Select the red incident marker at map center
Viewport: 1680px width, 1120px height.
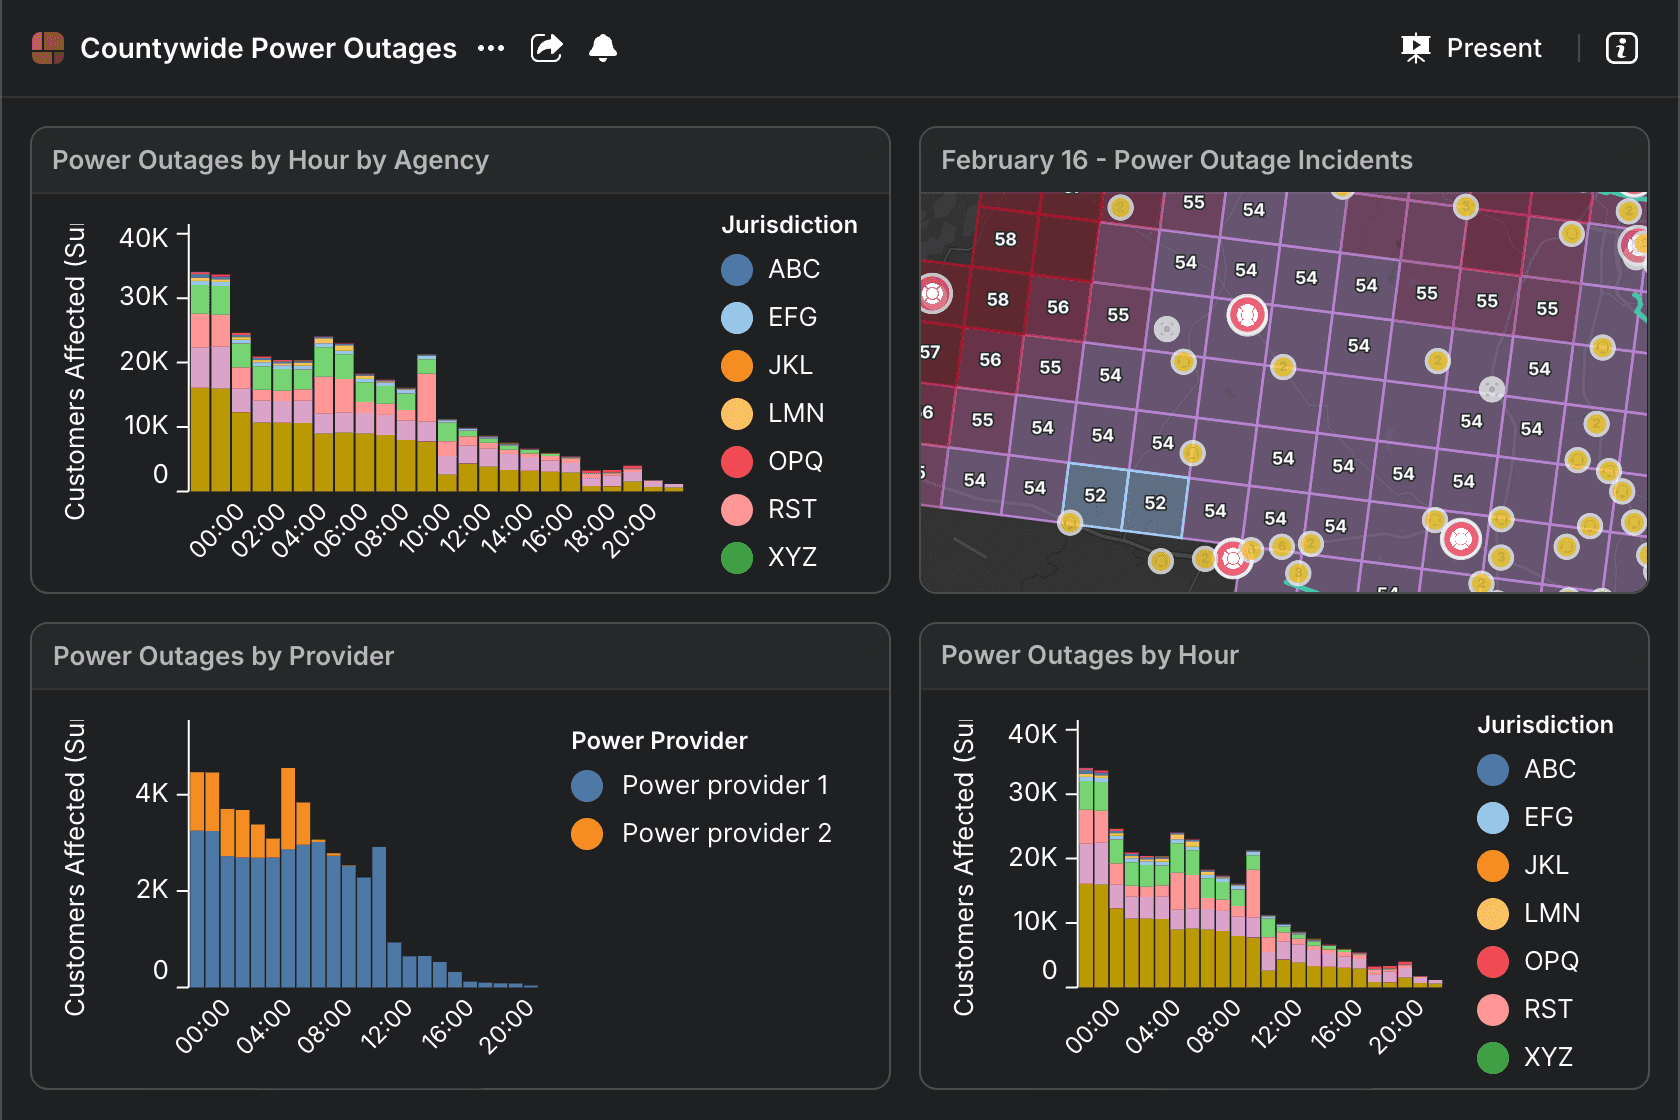point(1247,316)
